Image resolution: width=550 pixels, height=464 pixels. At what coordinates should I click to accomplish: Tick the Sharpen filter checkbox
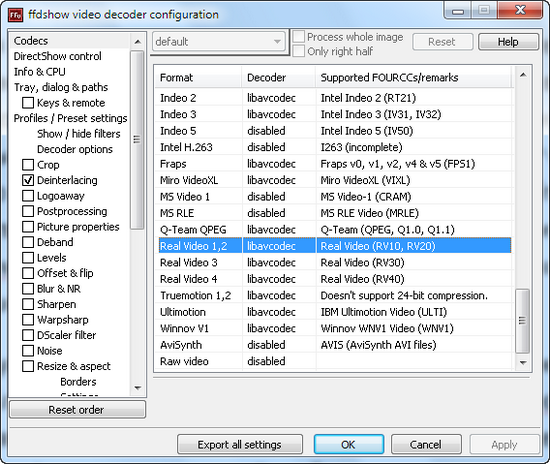[28, 304]
